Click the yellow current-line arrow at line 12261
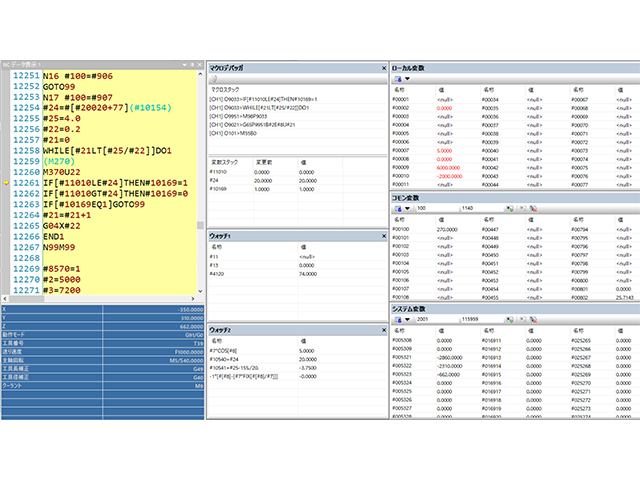Screen dimensions: 640x480 point(6,183)
